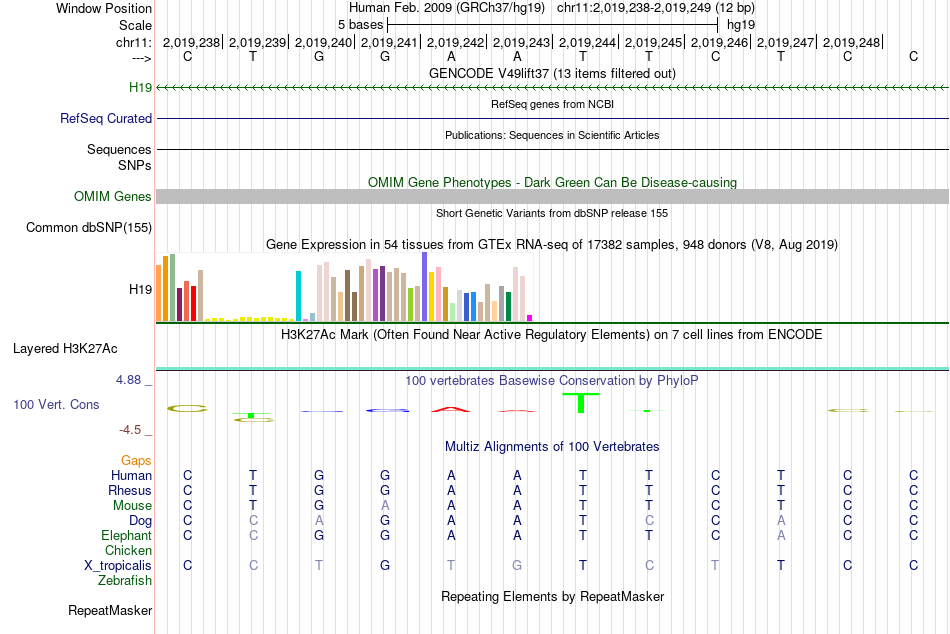Screen dimensions: 950x634
Task: Click the tall green T PhyloP logo
Action: tap(581, 403)
